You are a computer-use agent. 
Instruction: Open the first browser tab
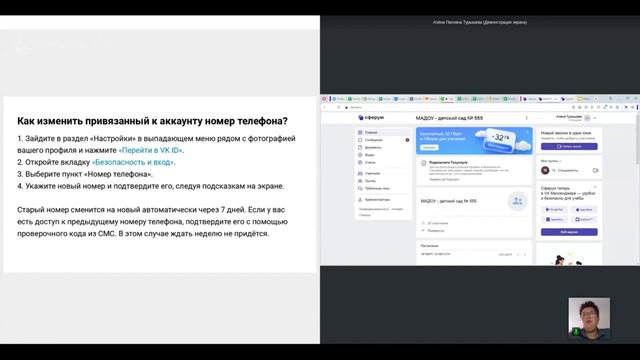pos(338,99)
